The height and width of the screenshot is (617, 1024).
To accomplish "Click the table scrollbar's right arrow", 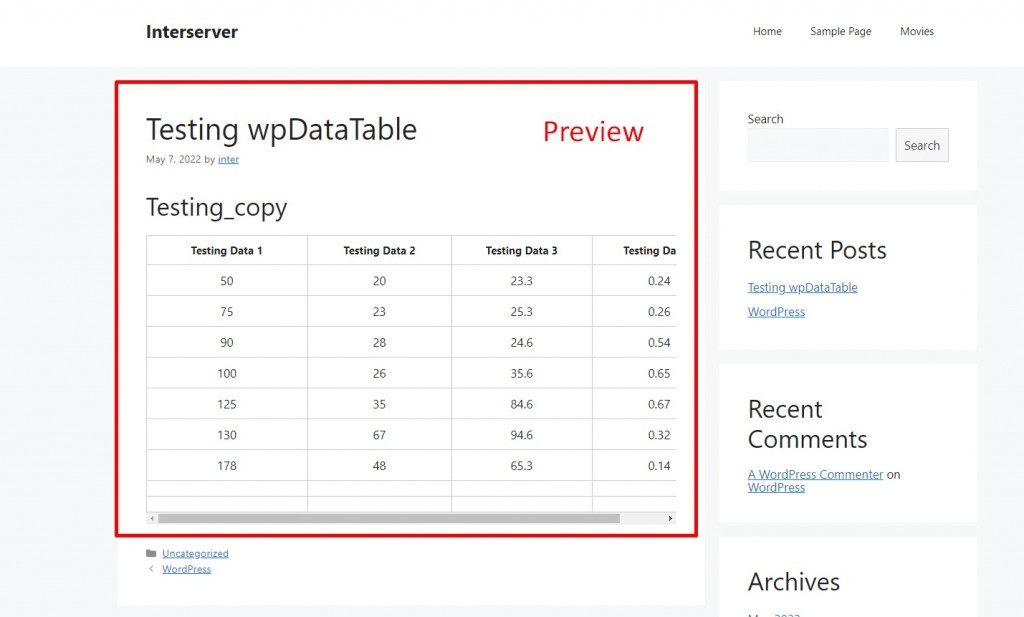I will pos(670,518).
